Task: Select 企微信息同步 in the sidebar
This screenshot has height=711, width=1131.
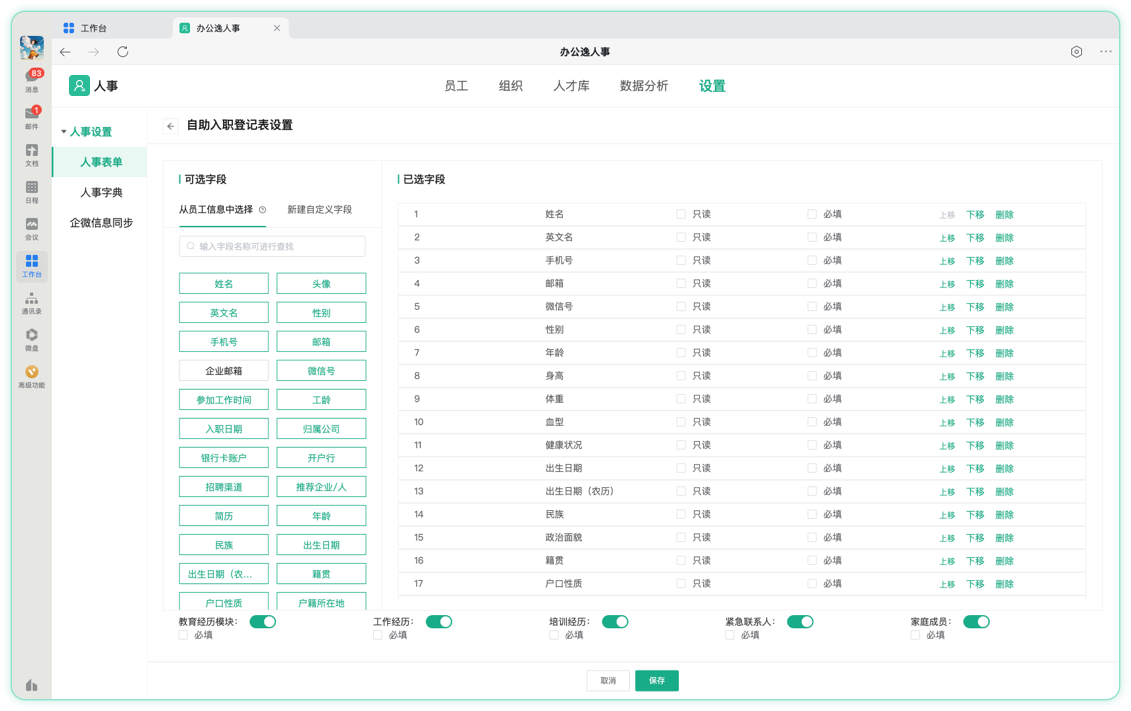Action: [x=101, y=223]
